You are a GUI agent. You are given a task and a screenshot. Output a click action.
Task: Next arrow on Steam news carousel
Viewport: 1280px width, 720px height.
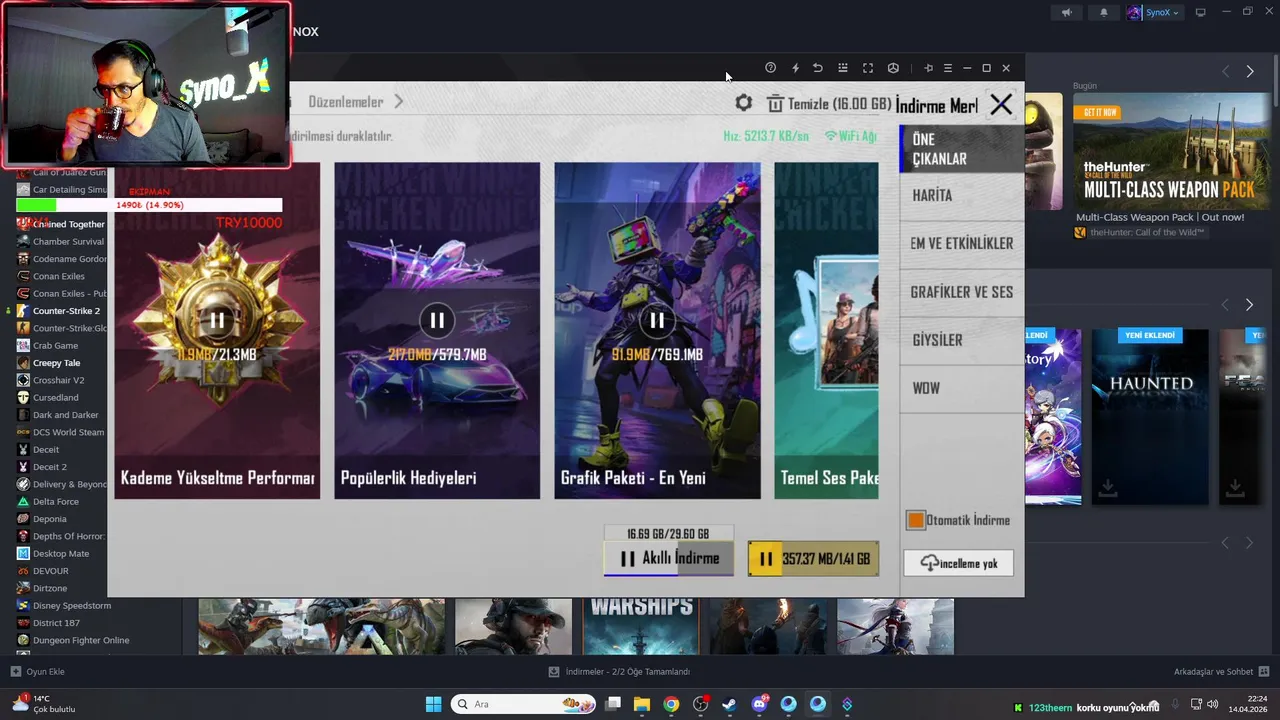[x=1250, y=71]
